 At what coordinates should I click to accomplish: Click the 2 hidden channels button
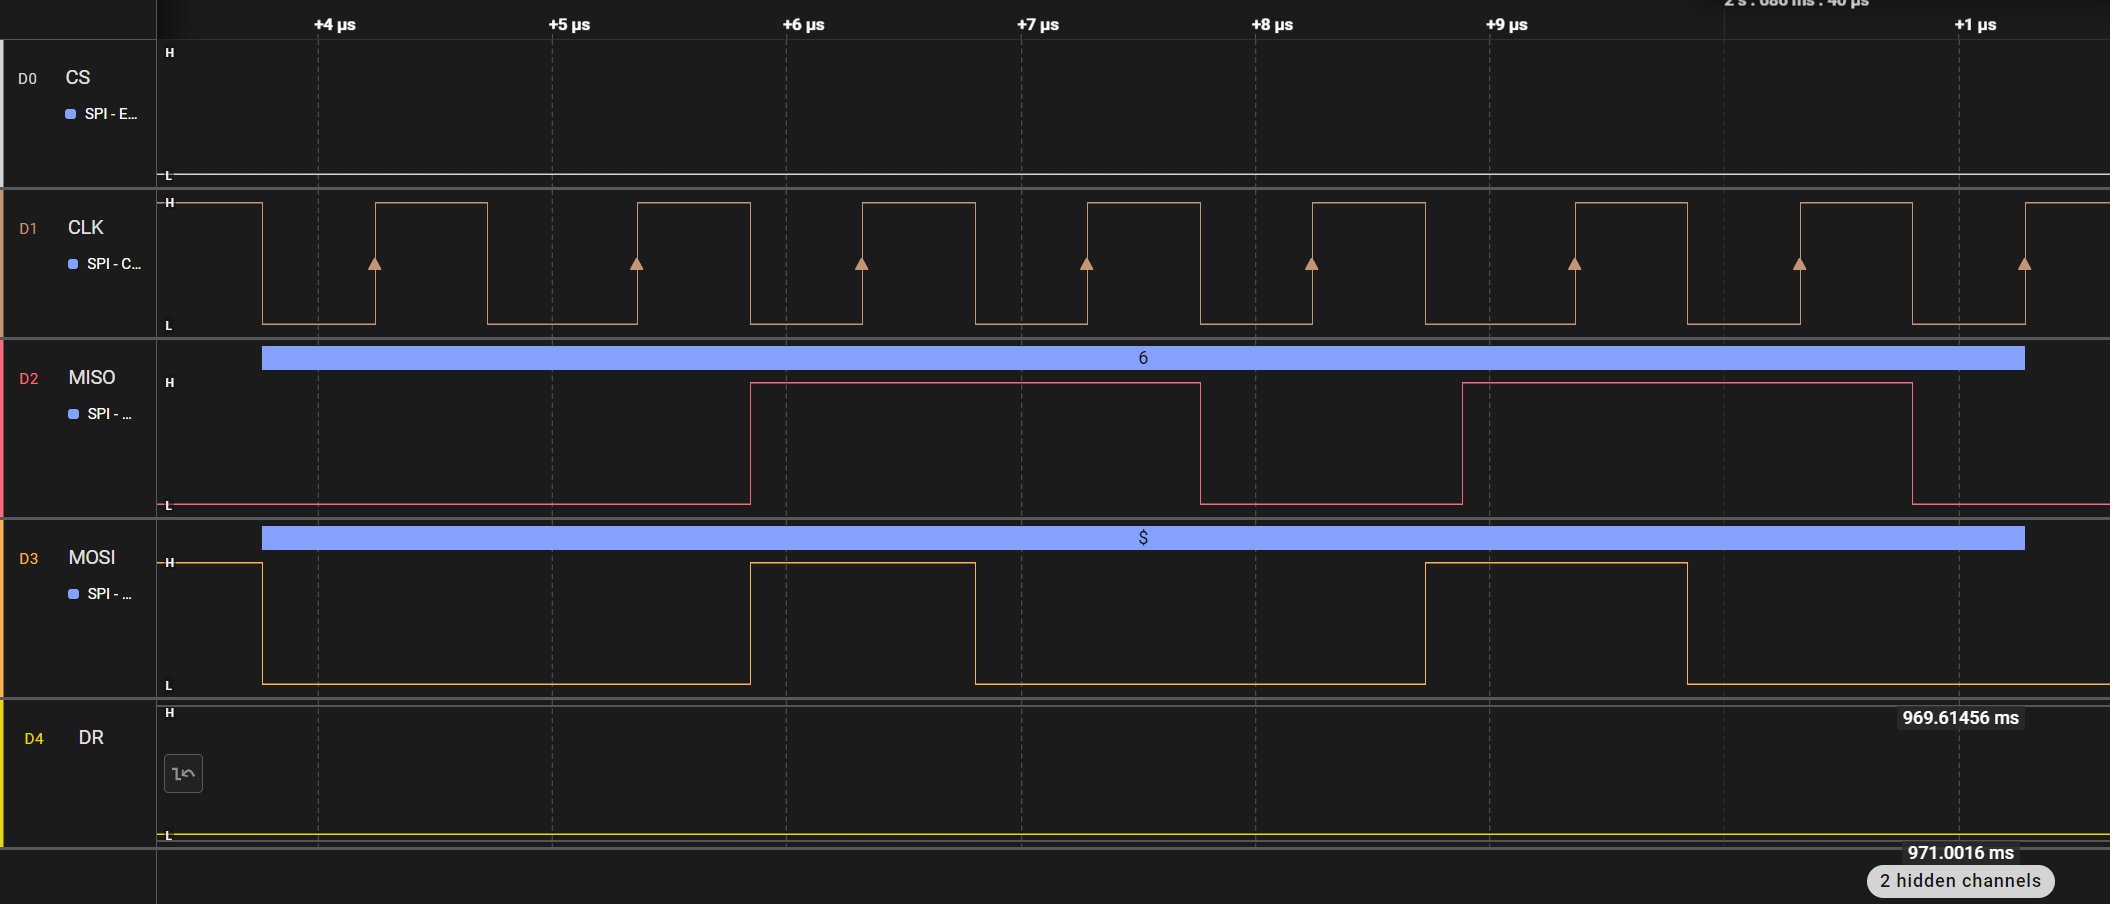1958,881
